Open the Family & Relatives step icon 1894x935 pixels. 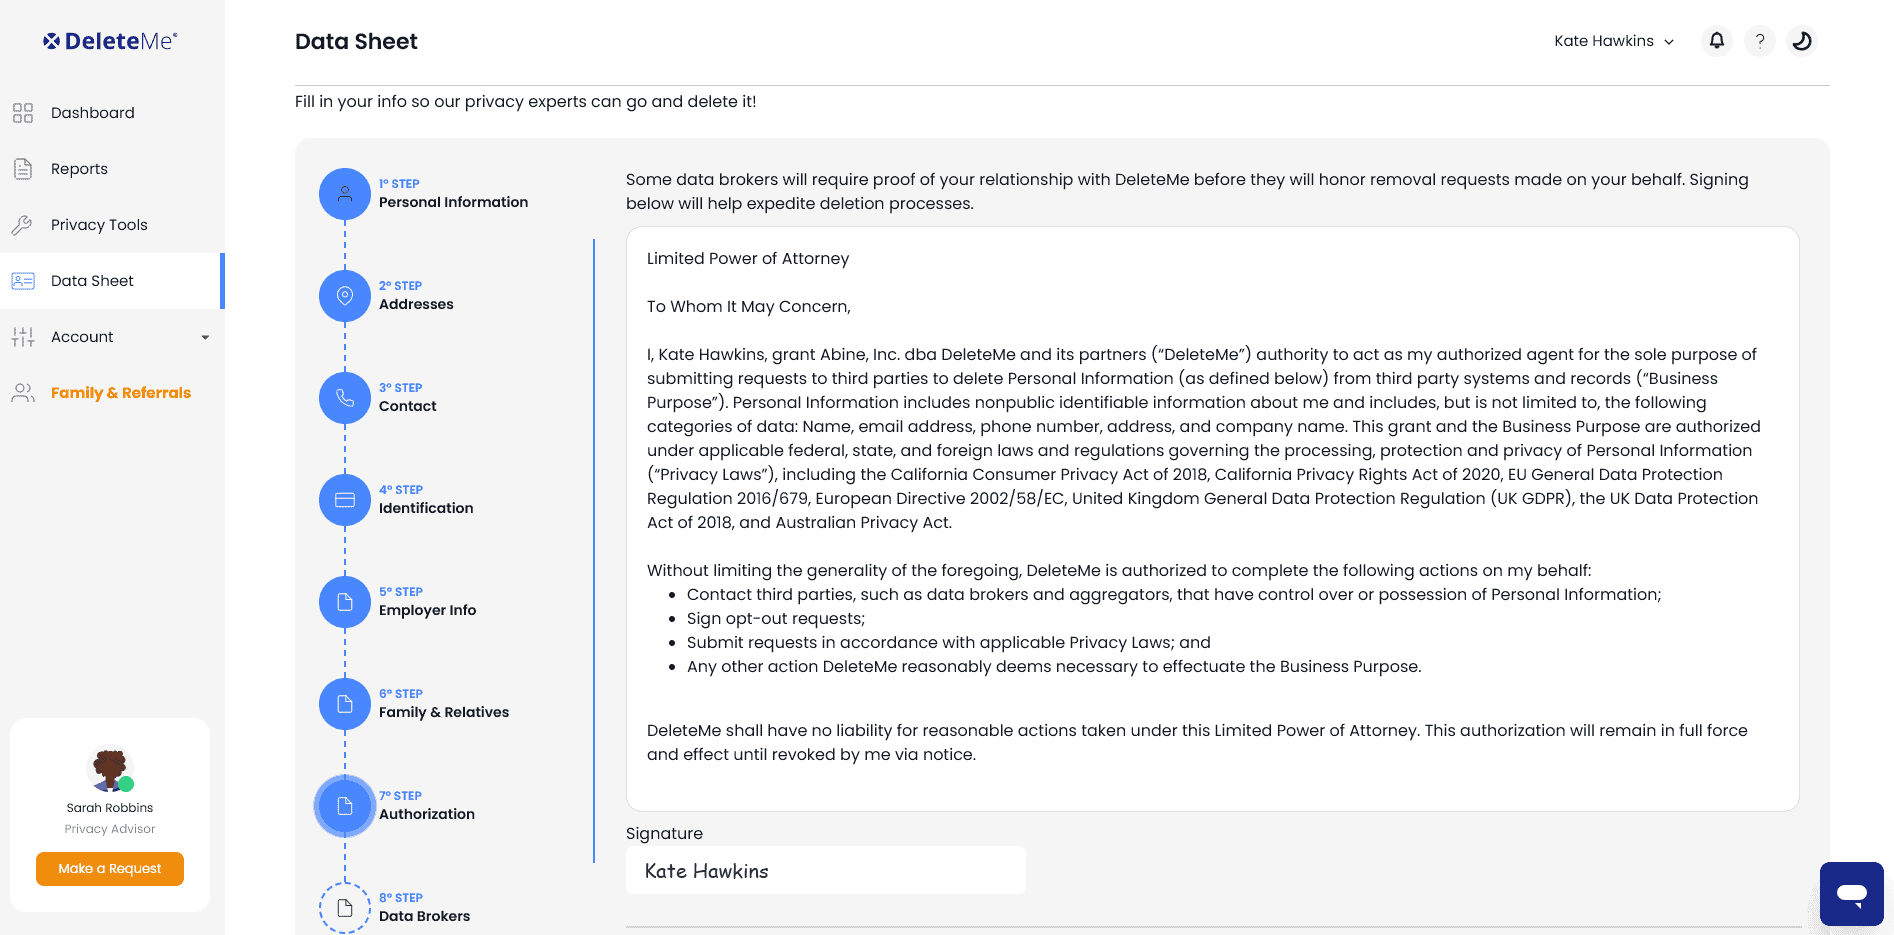[345, 704]
